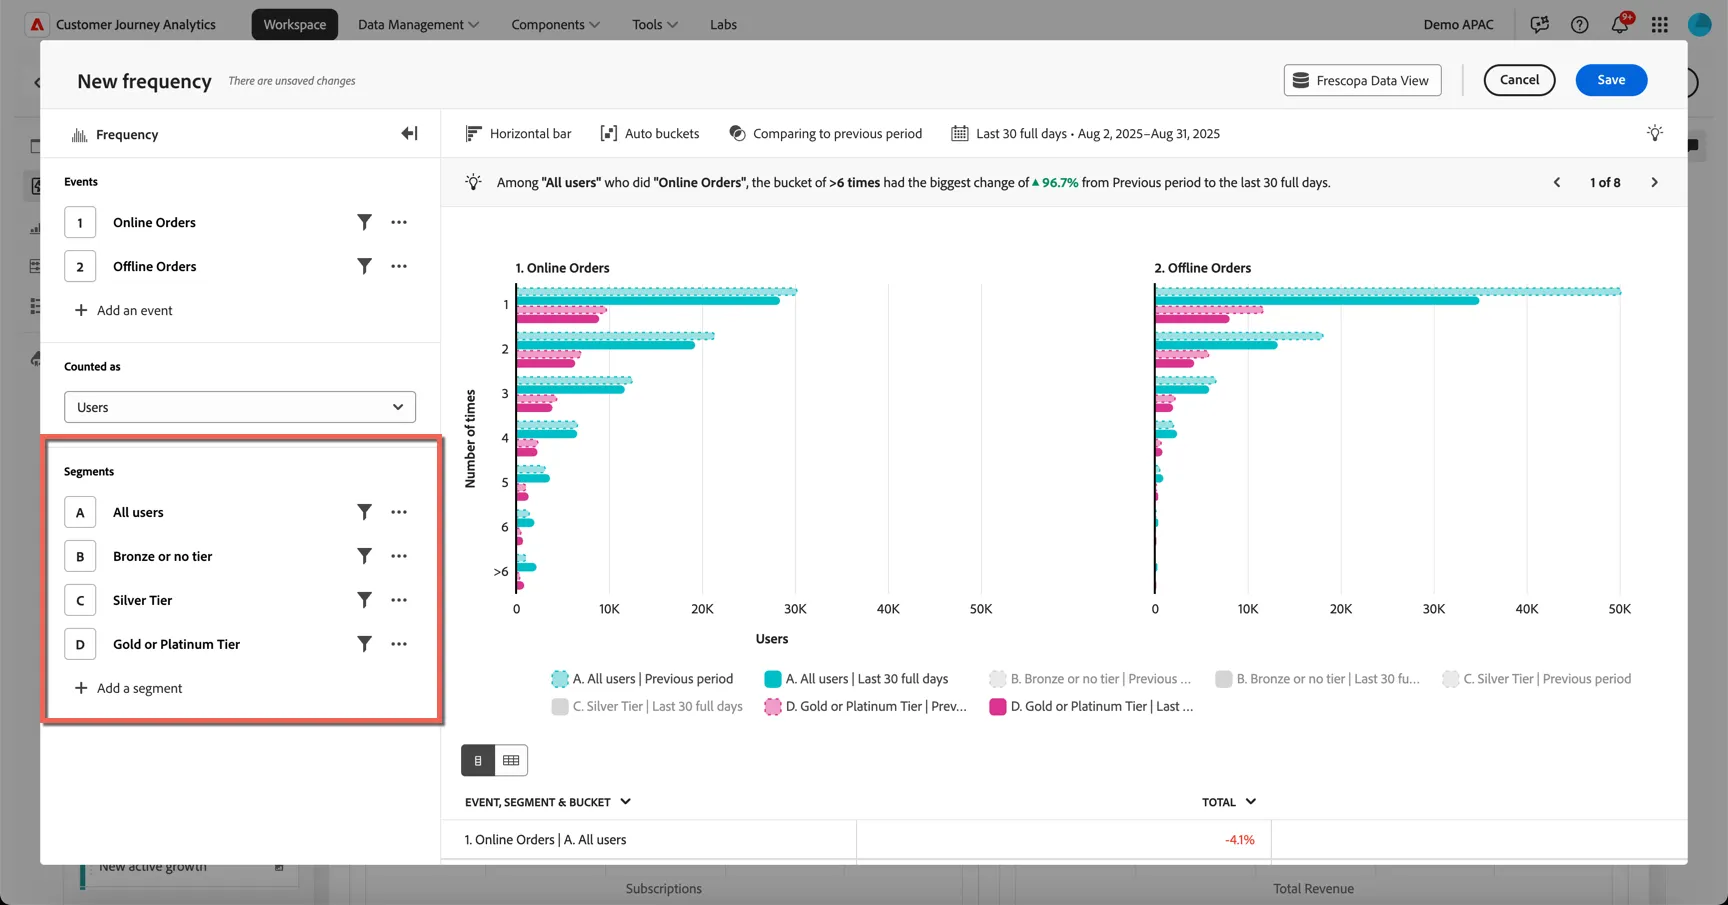Screen dimensions: 1728x905
Task: Click the insights lightbulb icon at top right
Action: tap(1655, 133)
